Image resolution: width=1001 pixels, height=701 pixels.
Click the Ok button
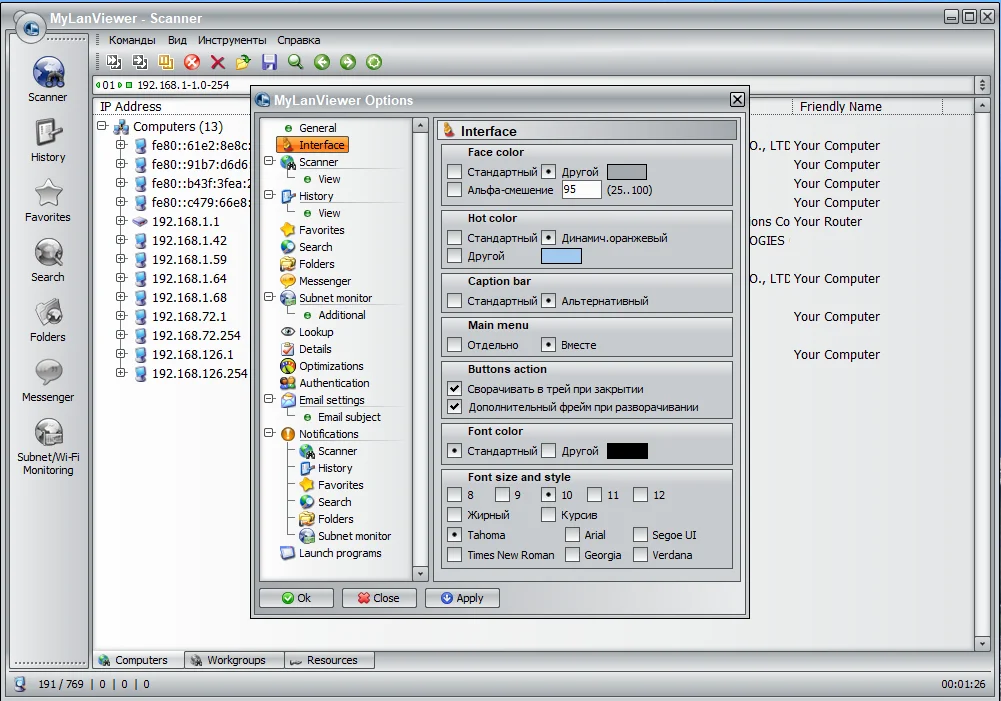[296, 598]
